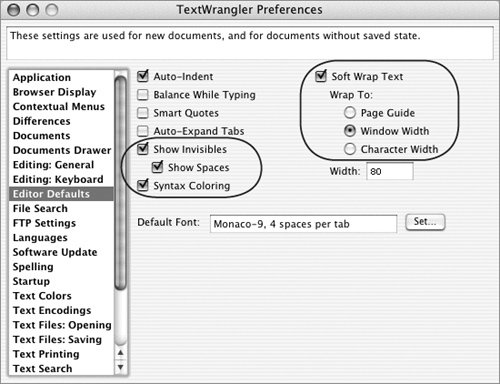Turn on Smart Quotes option
Screen dimensions: 500x384
pyautogui.click(x=143, y=113)
